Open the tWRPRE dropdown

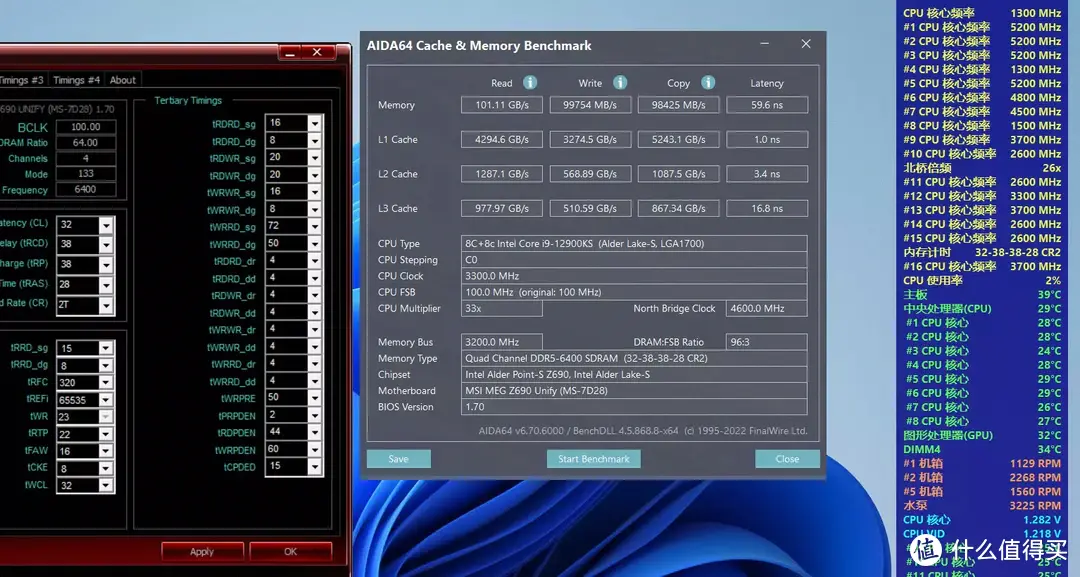[x=315, y=398]
